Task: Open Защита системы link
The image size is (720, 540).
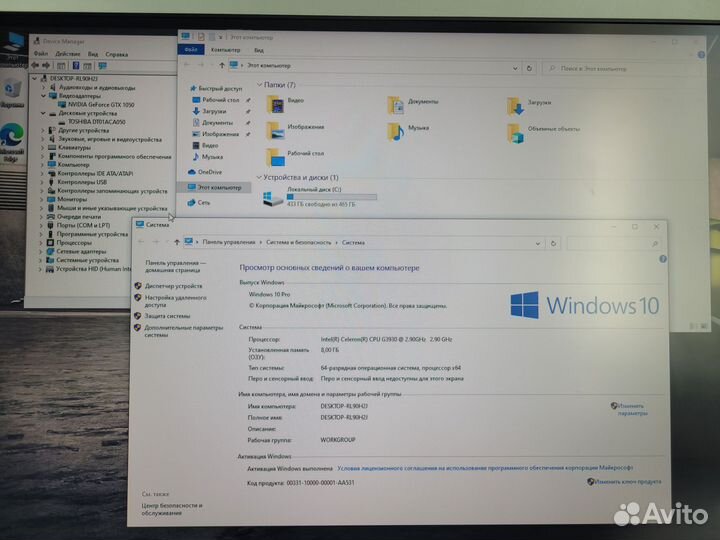Action: click(167, 316)
